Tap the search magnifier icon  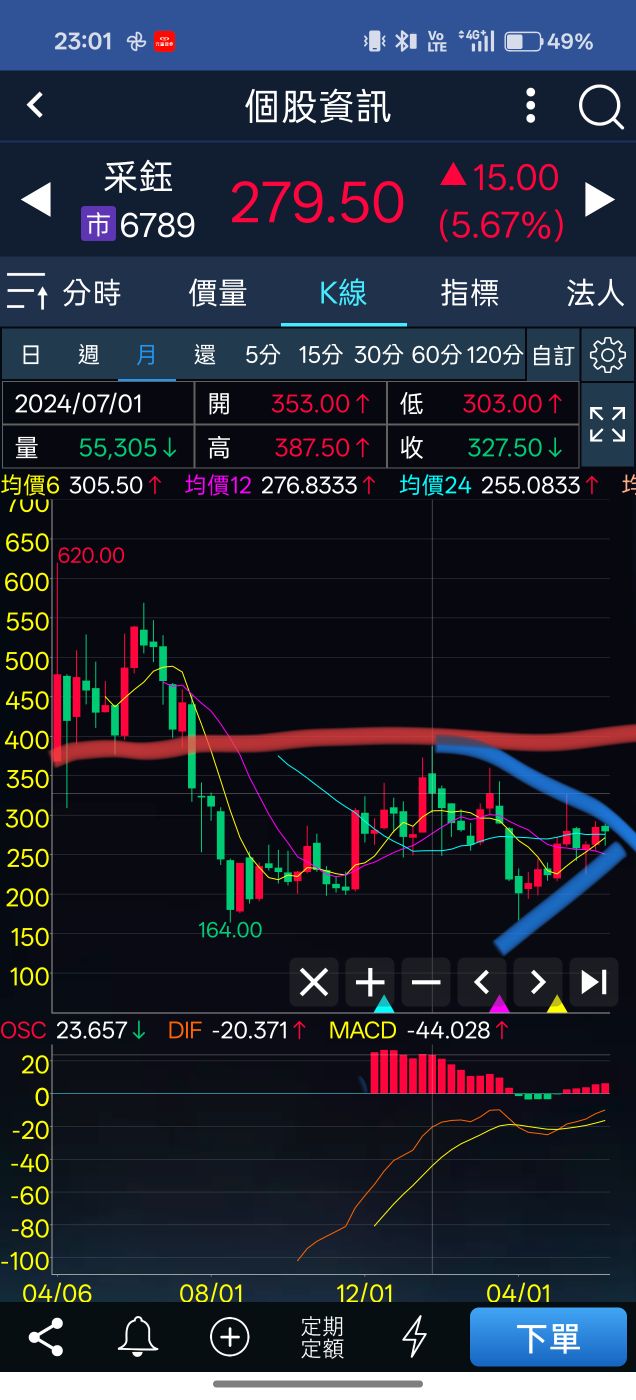(x=600, y=106)
